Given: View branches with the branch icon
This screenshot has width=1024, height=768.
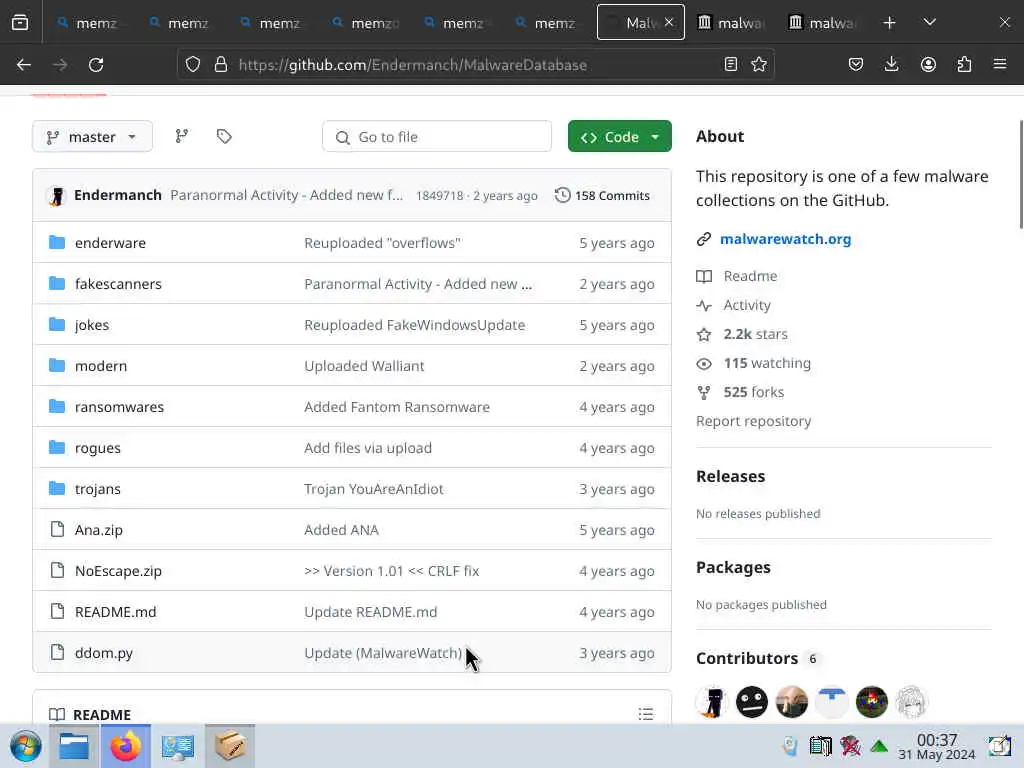Looking at the screenshot, I should pyautogui.click(x=182, y=136).
